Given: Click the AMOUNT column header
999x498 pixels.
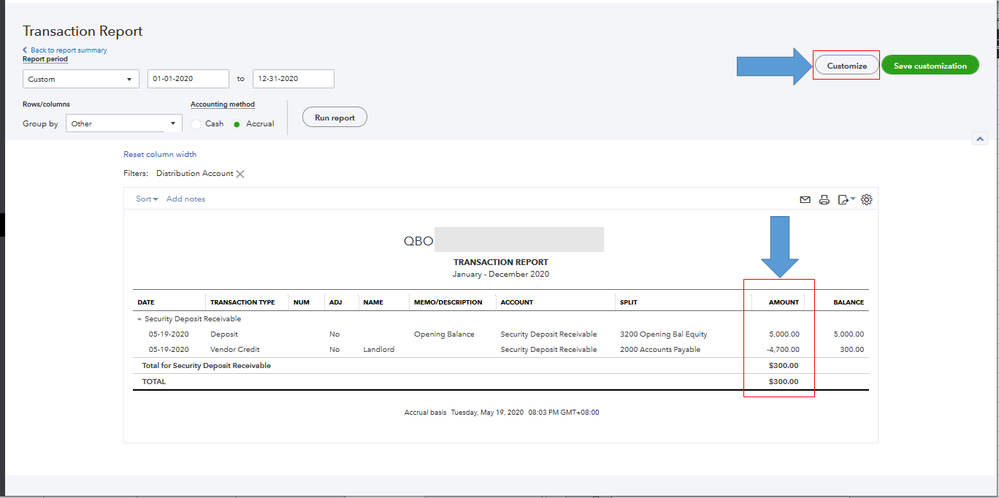Looking at the screenshot, I should (x=784, y=302).
